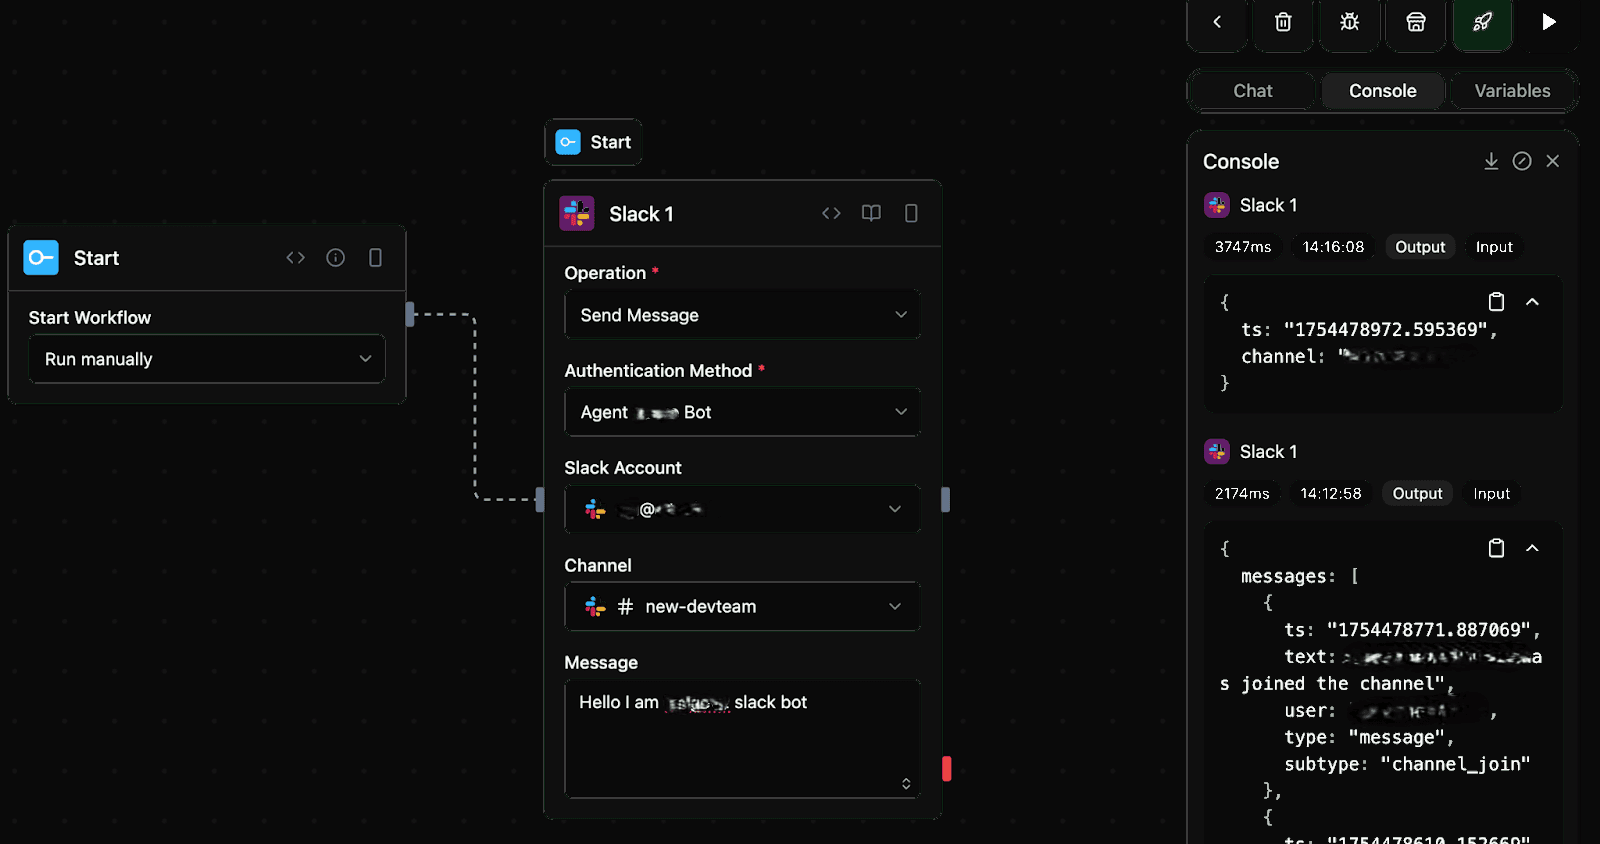This screenshot has width=1600, height=844.
Task: Open the Channel new-devteam dropdown
Action: pyautogui.click(x=742, y=606)
